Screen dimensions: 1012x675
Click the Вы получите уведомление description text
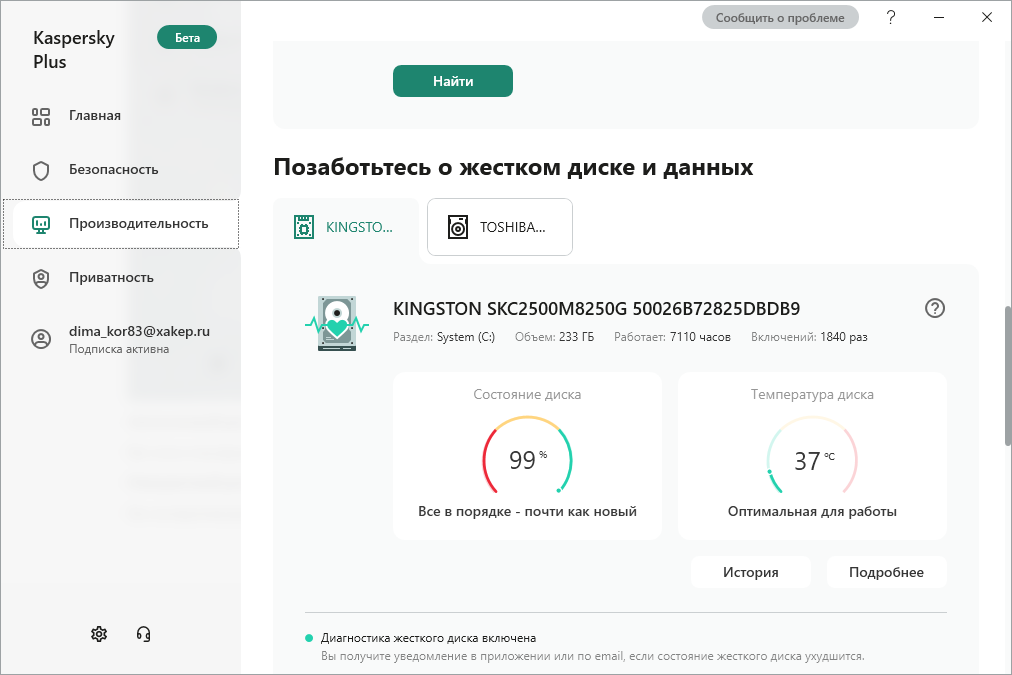(592, 656)
